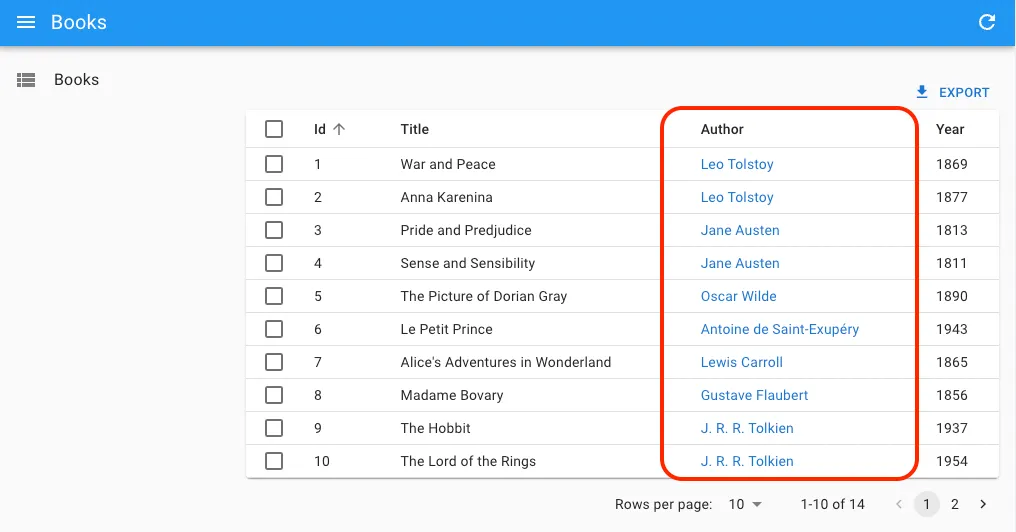Click the download icon beside Export
Viewport: 1016px width, 532px height.
click(922, 92)
